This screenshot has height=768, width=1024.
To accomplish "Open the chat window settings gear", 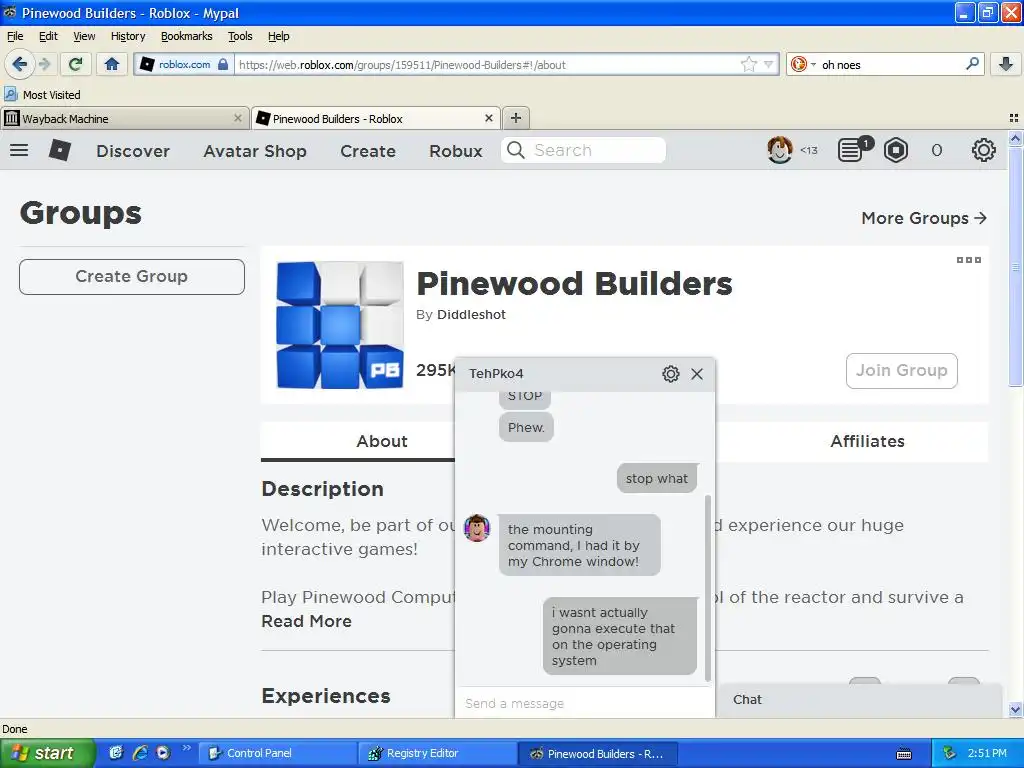I will tap(671, 374).
